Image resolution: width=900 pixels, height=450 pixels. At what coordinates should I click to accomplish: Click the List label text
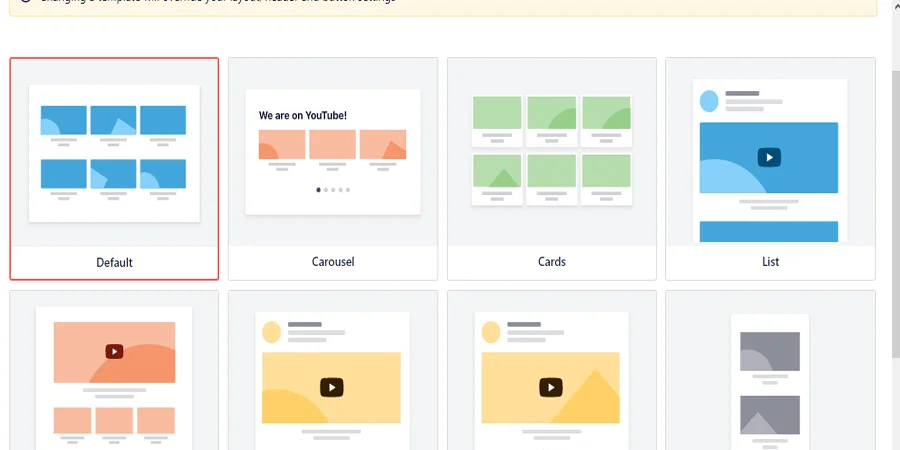pyautogui.click(x=770, y=262)
